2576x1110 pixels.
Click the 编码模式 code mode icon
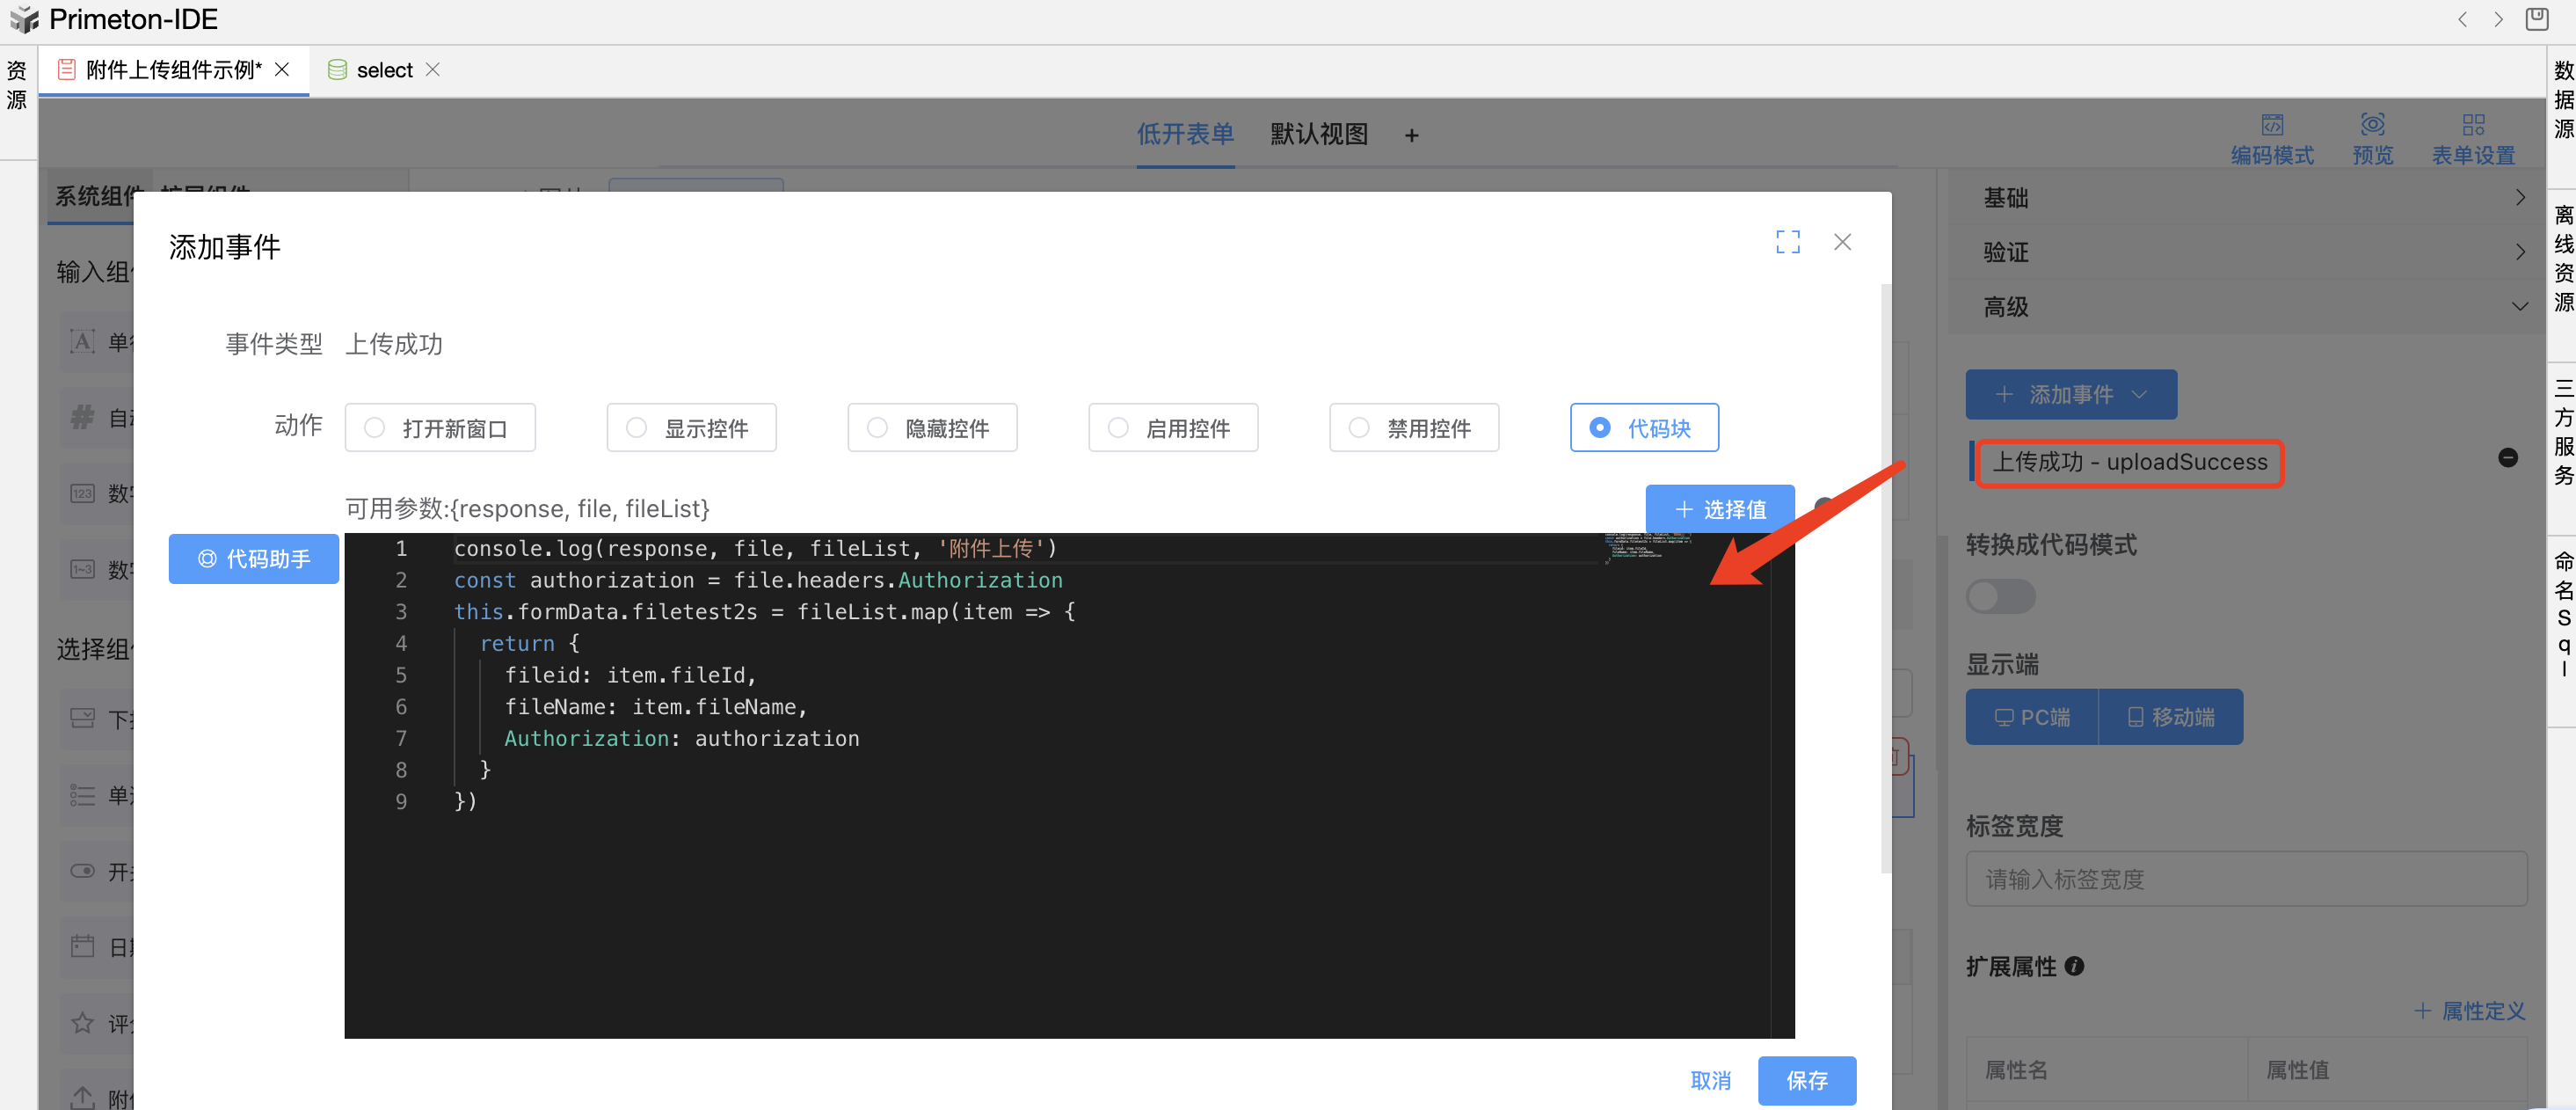coord(2271,125)
